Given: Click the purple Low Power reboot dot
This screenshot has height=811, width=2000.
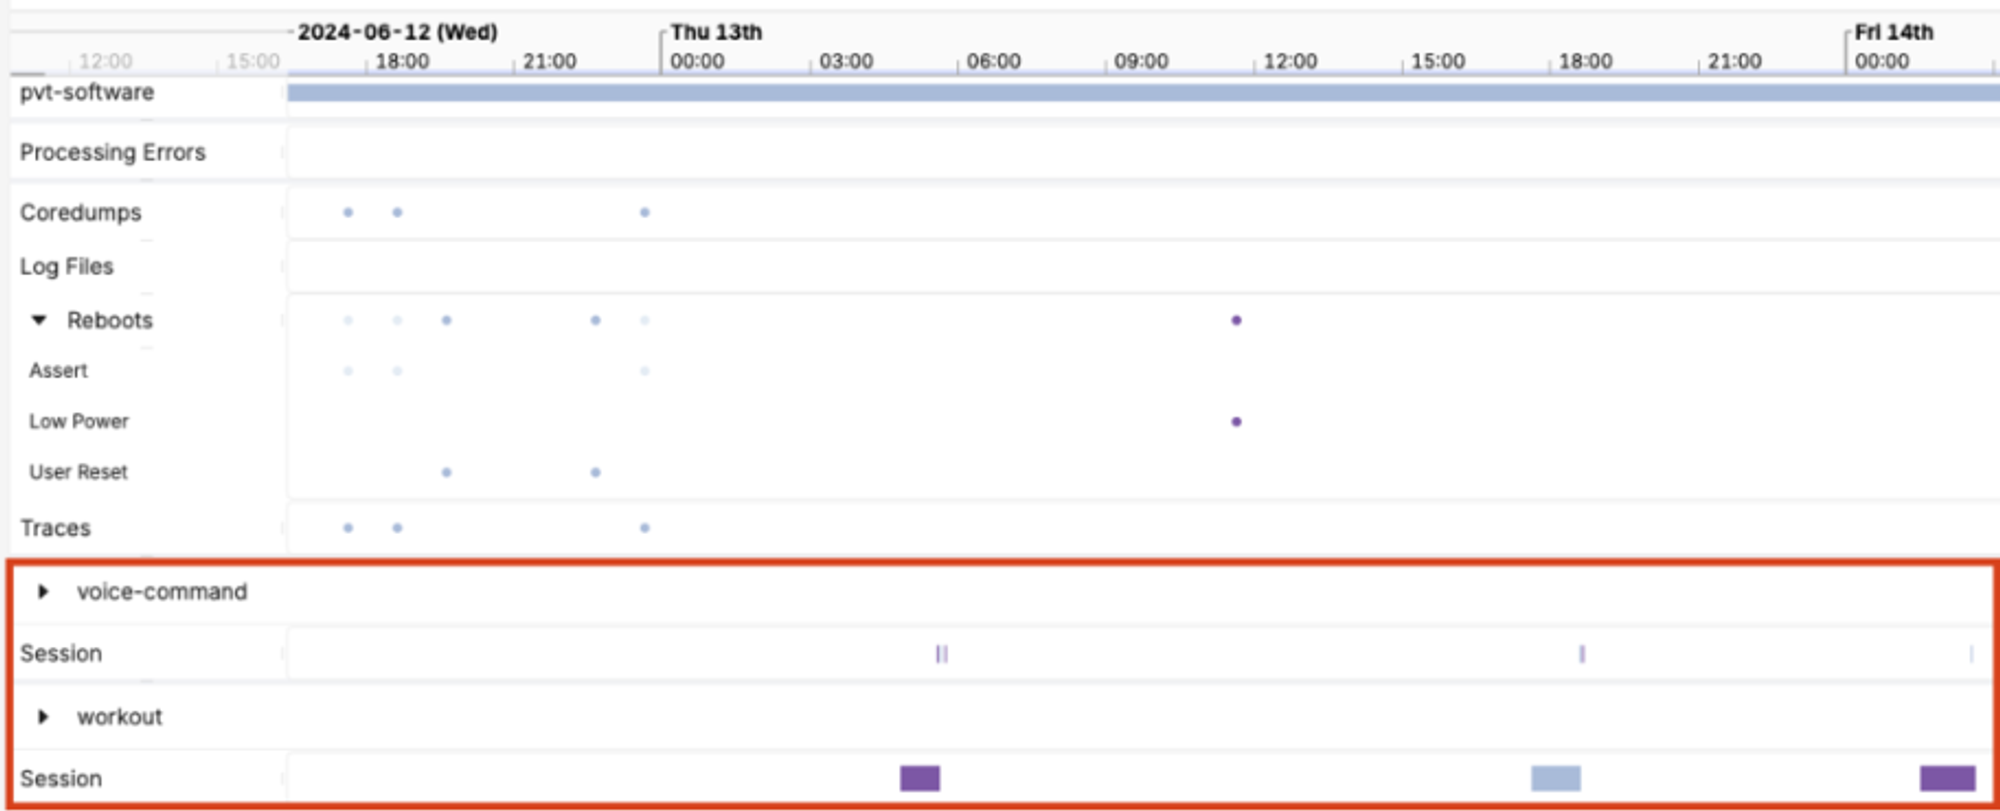Looking at the screenshot, I should [1236, 422].
